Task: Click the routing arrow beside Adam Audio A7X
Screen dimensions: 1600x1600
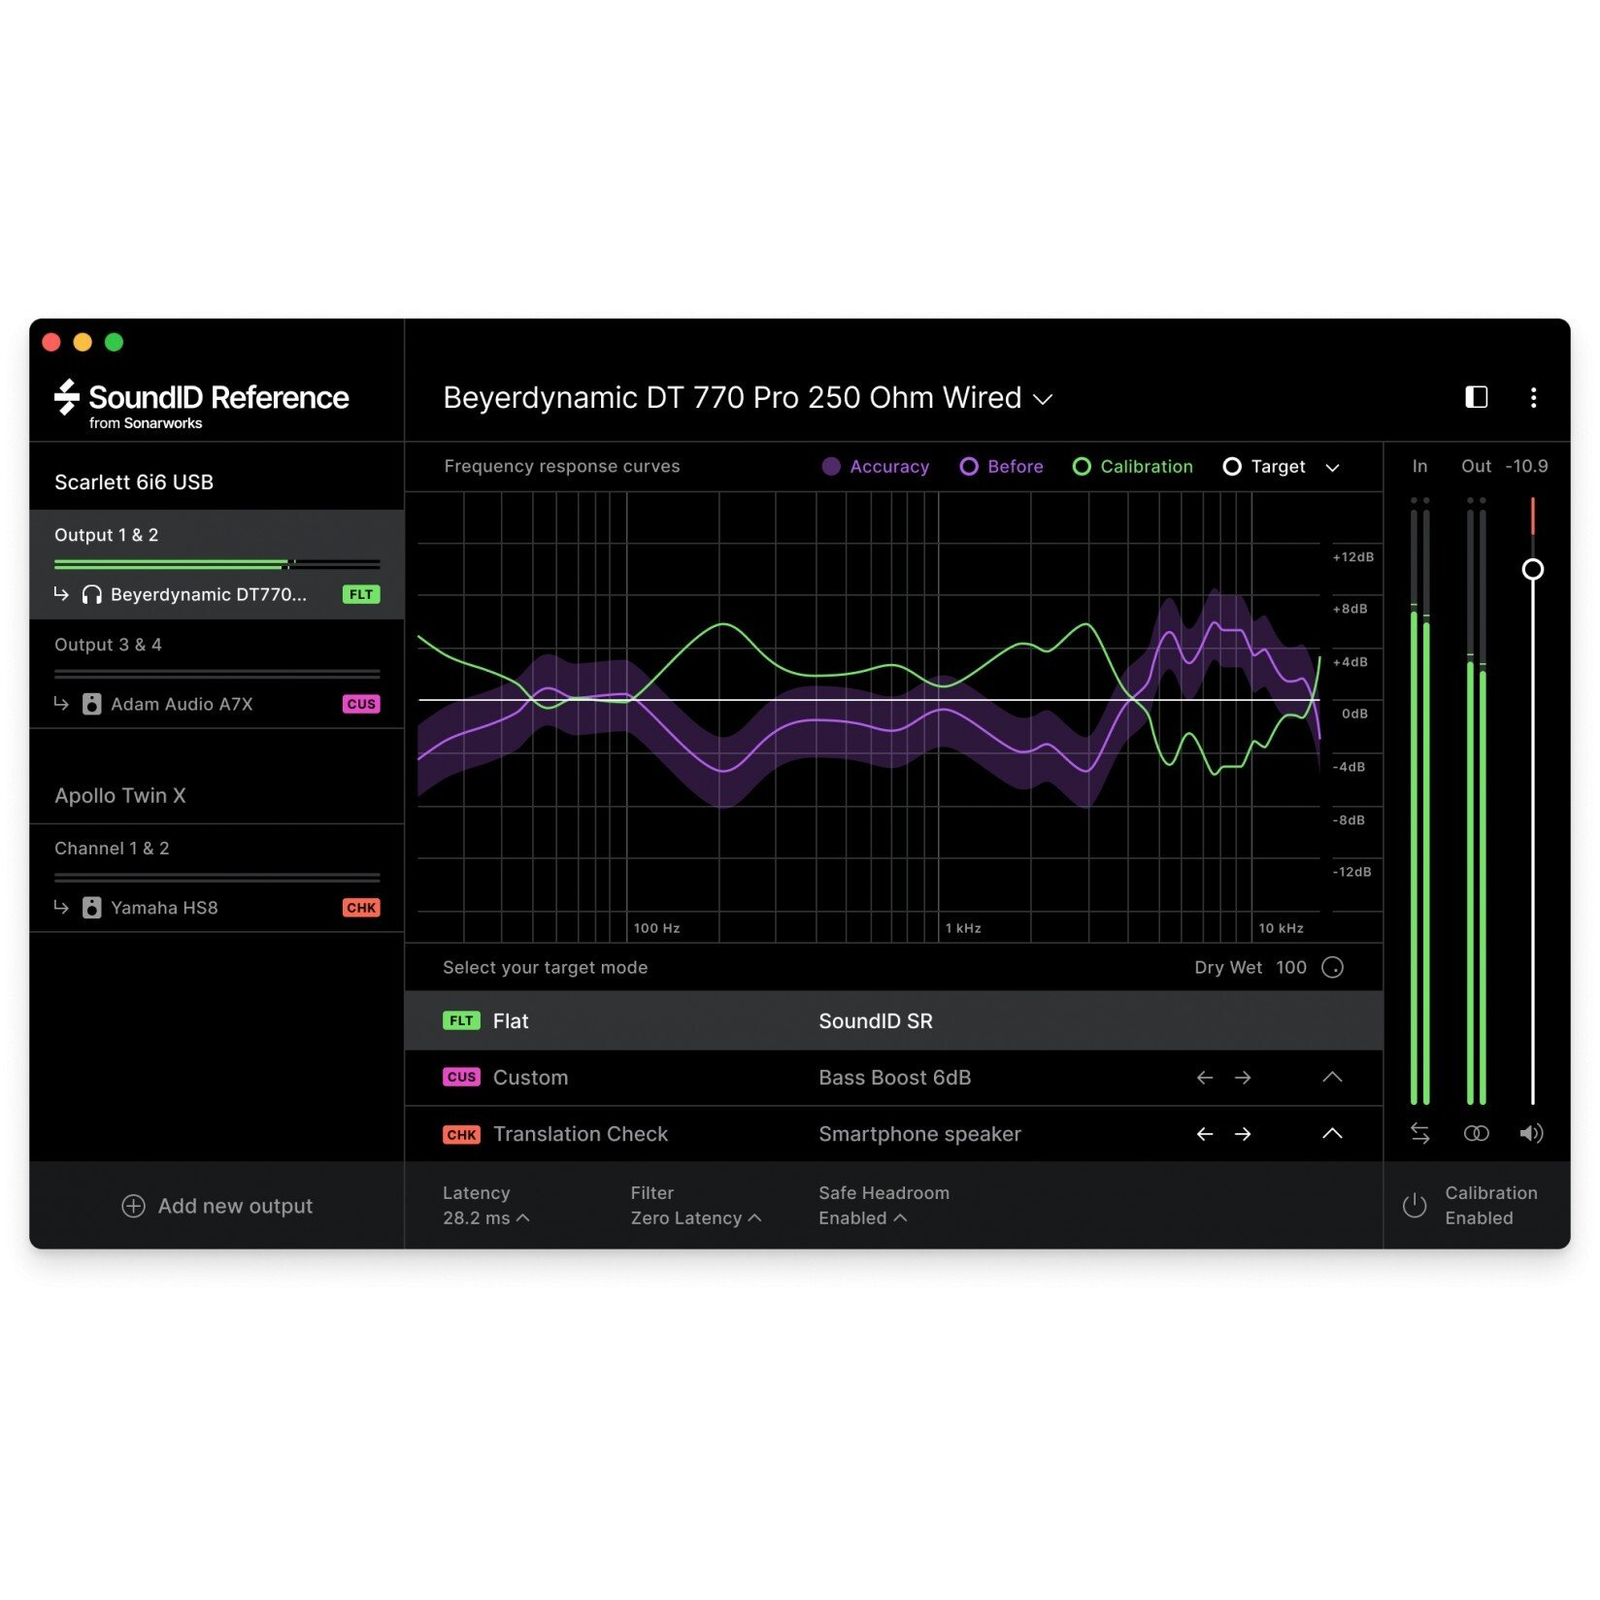Action: (x=61, y=704)
